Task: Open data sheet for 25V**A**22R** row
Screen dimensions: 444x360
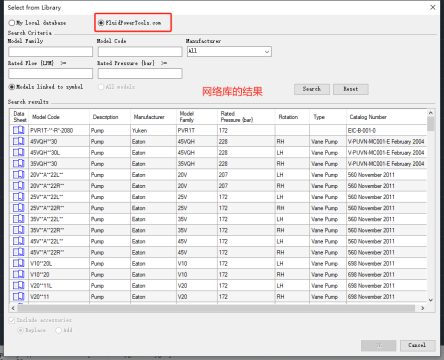Action: 19,208
